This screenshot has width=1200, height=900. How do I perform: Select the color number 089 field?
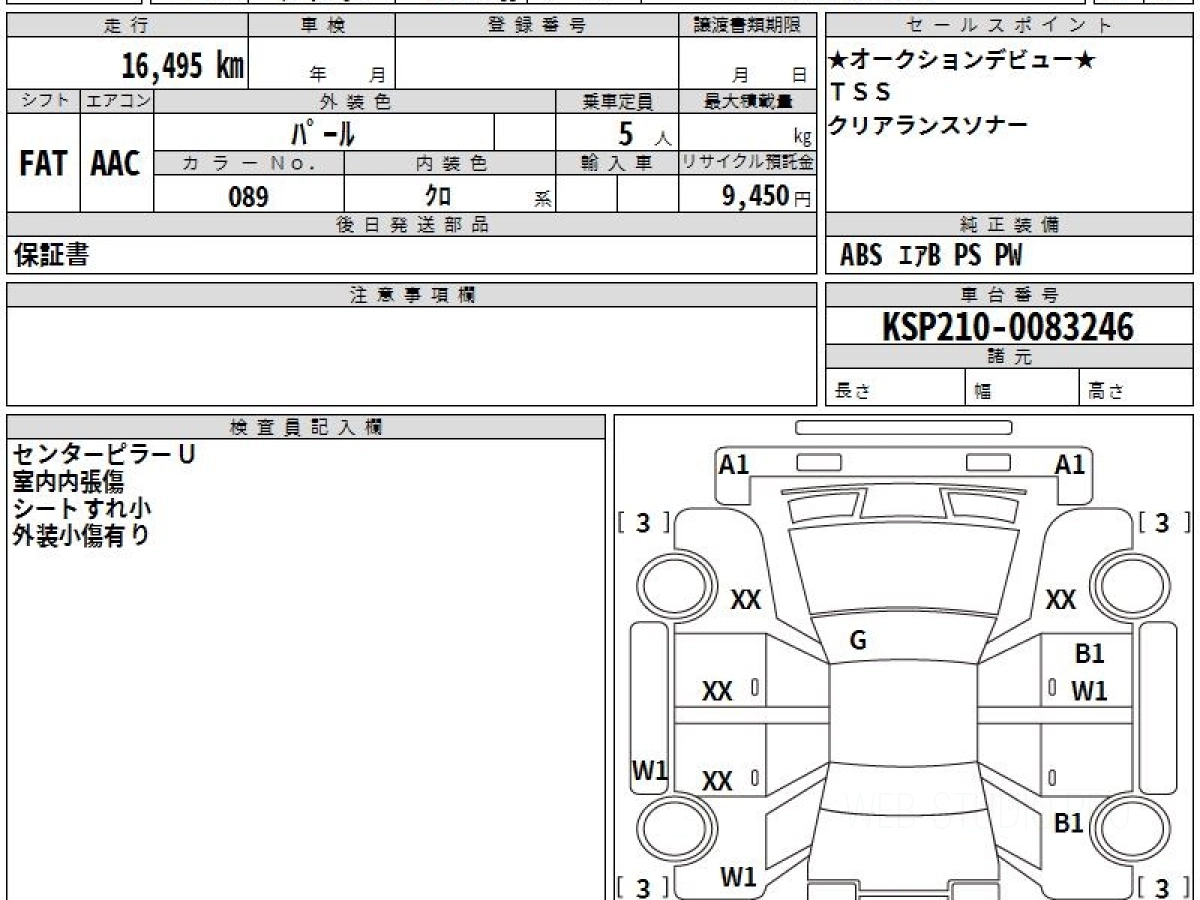[x=248, y=196]
